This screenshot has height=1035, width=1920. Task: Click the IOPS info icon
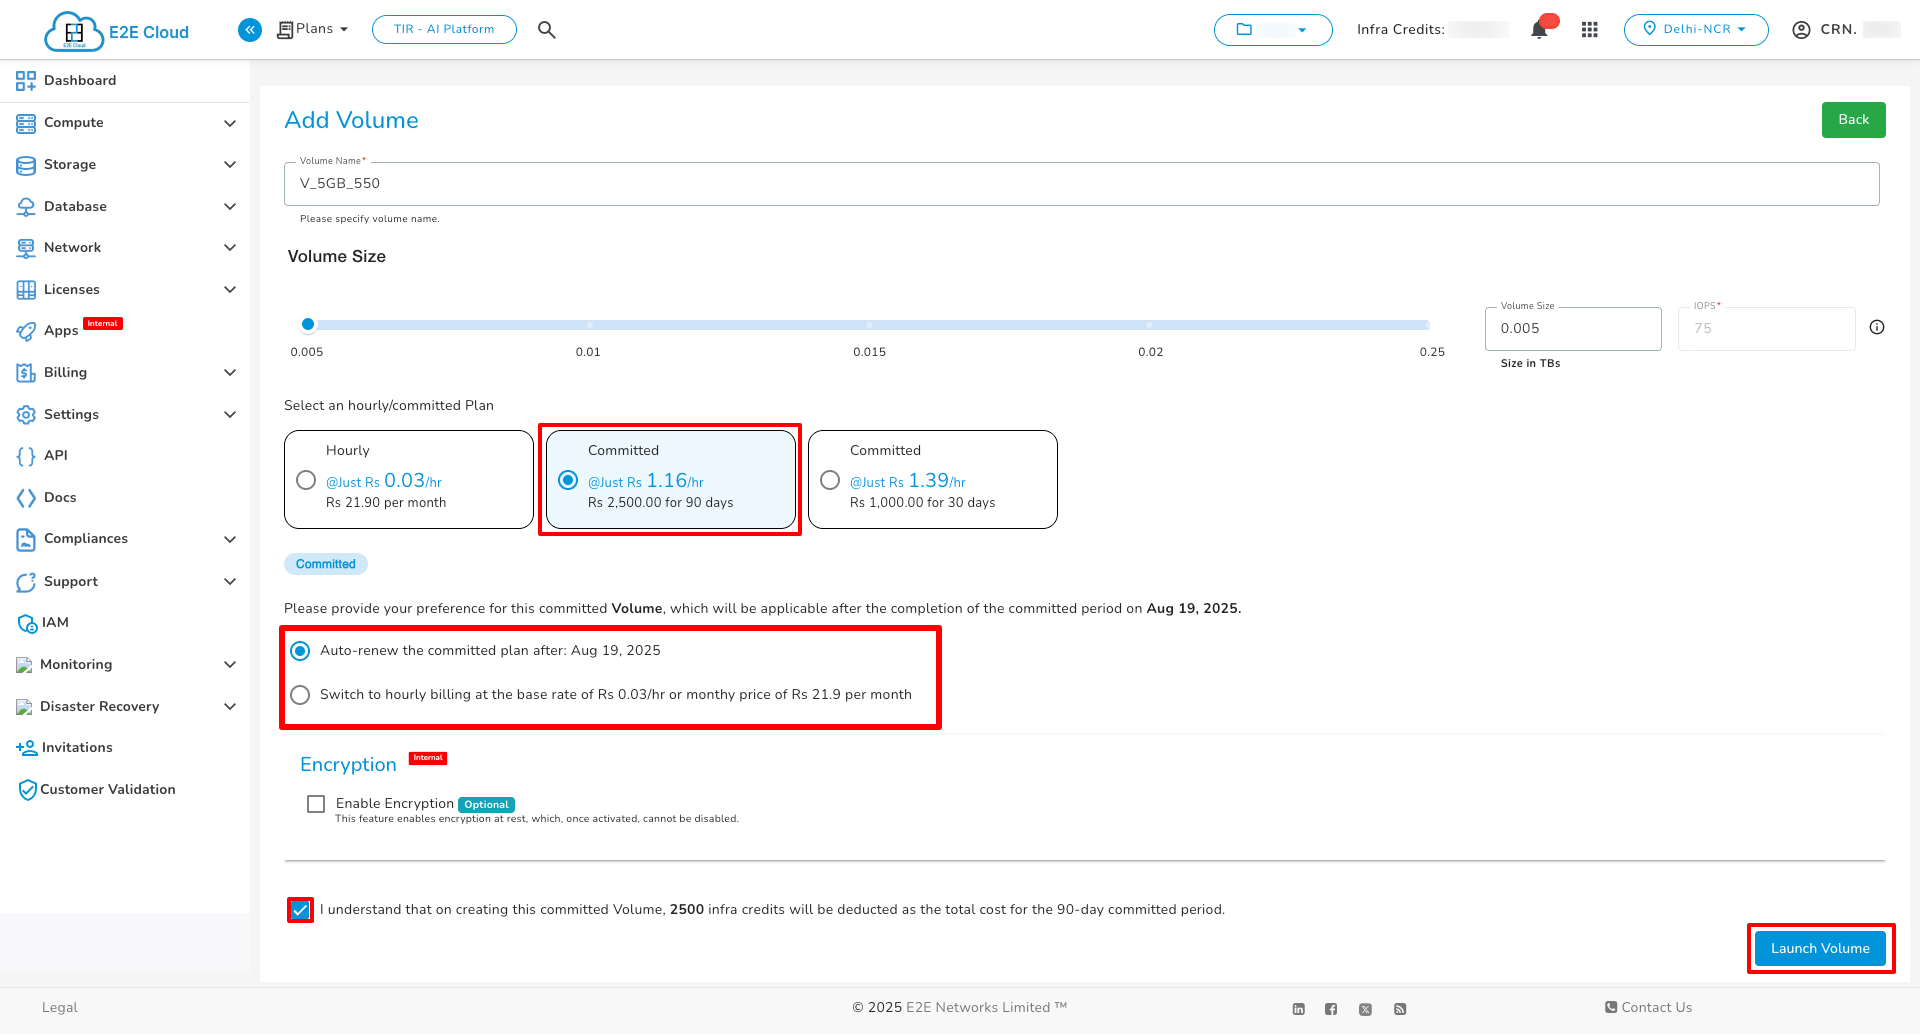pos(1877,327)
